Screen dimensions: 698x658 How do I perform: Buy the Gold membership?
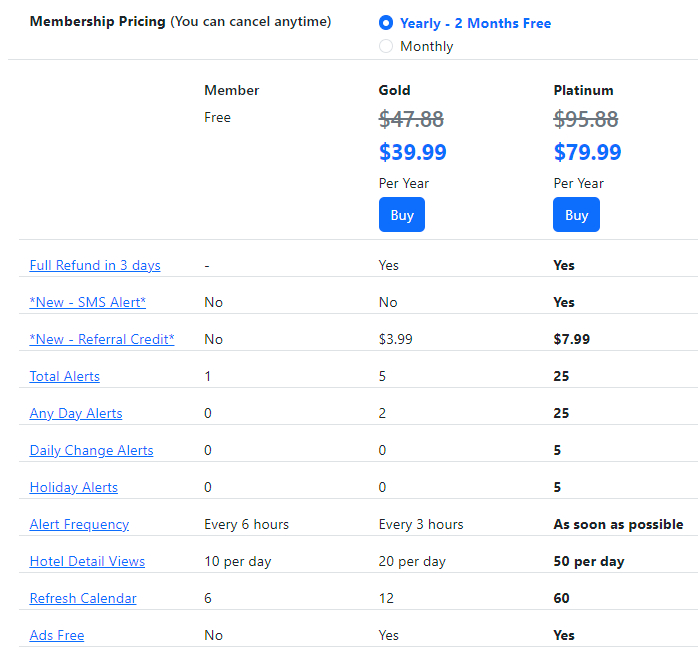point(402,215)
